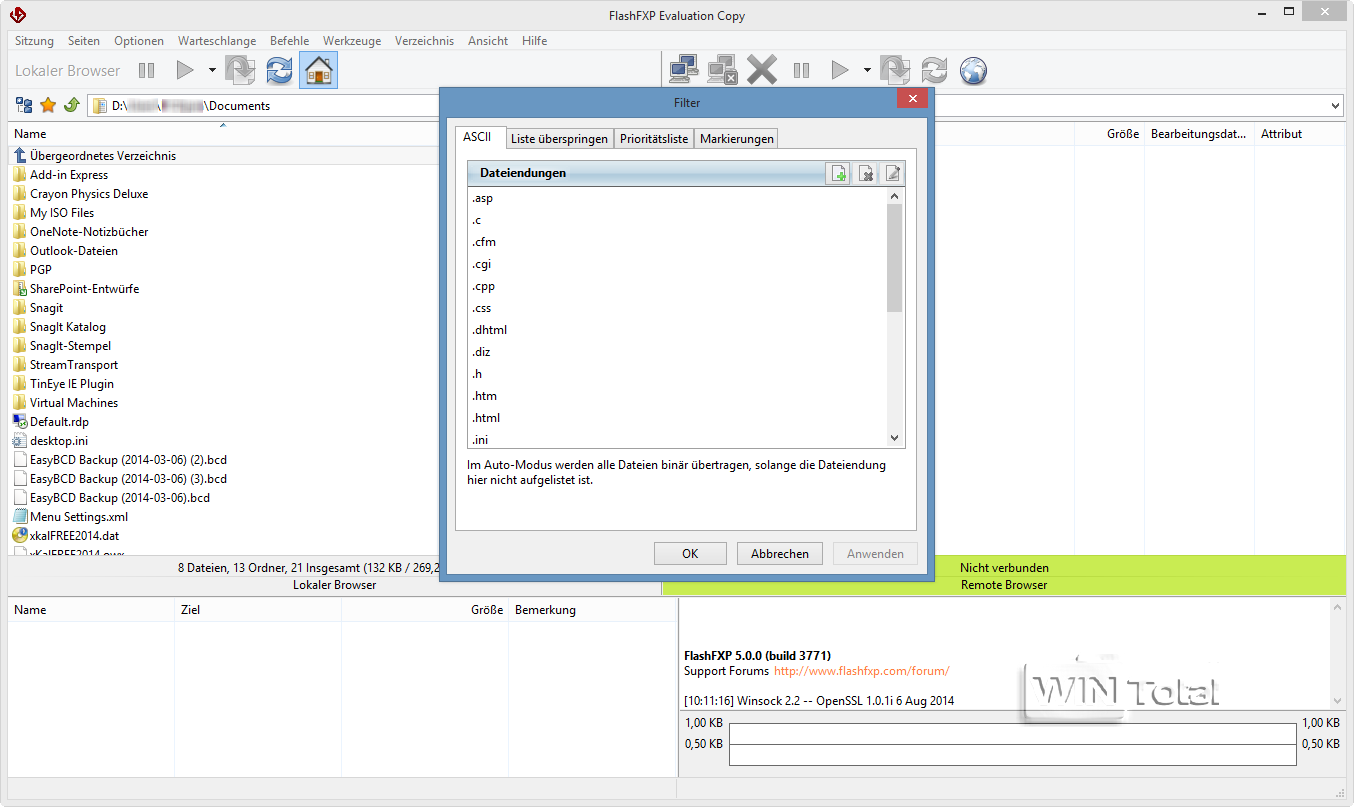Image resolution: width=1354 pixels, height=807 pixels.
Task: Open the Prioritätsliste tab
Action: (654, 139)
